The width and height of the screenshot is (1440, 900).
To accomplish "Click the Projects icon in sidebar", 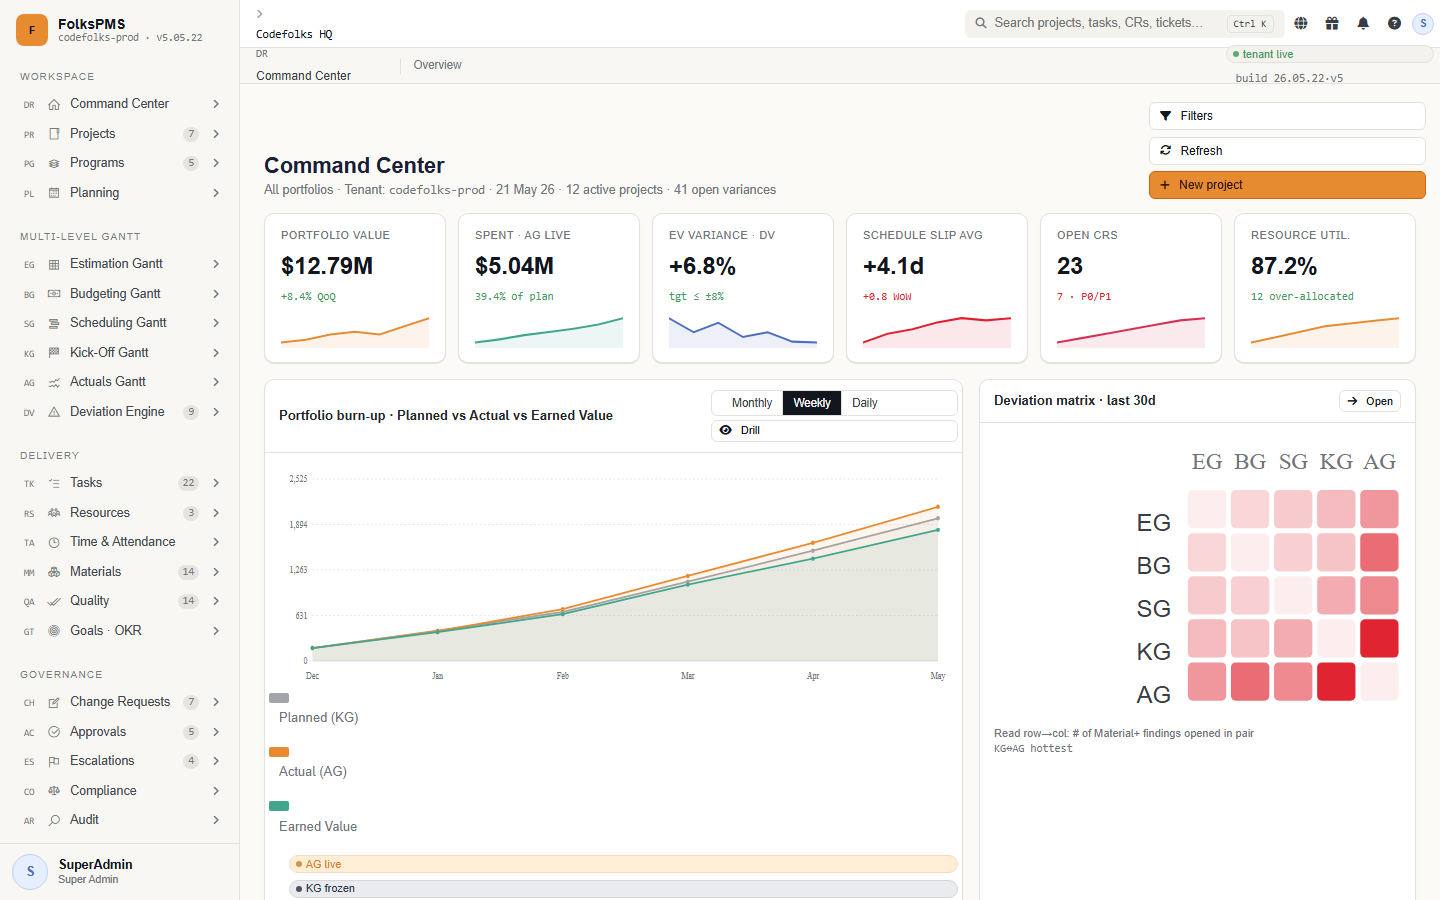I will pyautogui.click(x=54, y=134).
